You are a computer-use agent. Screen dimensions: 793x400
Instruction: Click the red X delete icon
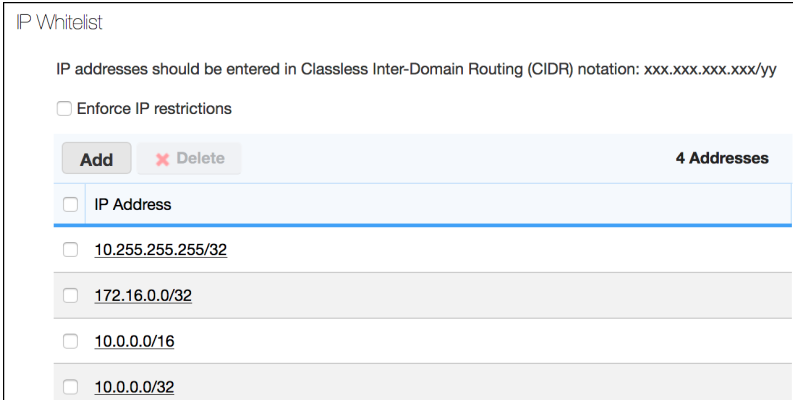tap(162, 160)
